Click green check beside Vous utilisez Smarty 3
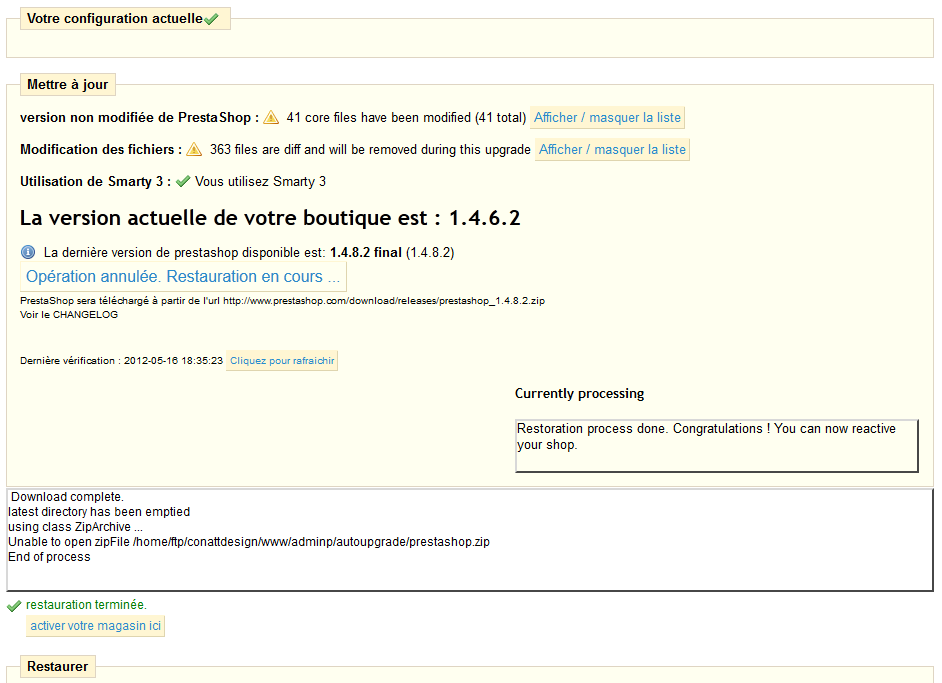The height and width of the screenshot is (683, 942). click(183, 181)
